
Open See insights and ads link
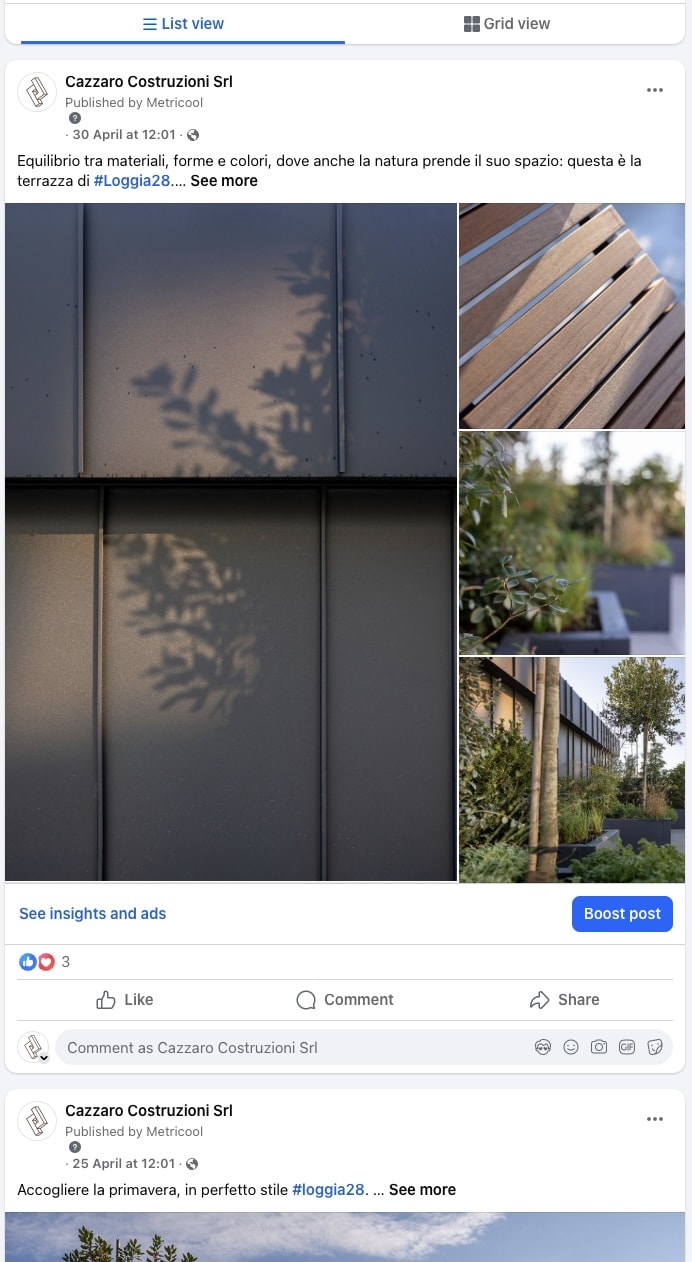(93, 914)
